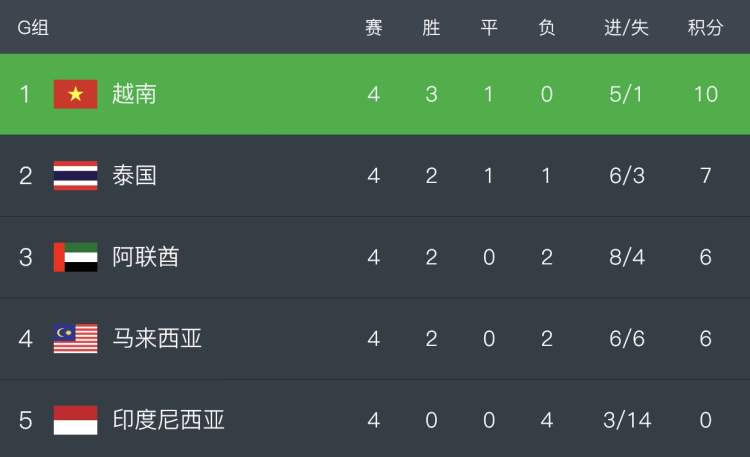Click the Vietnam flag icon
750x457 pixels.
[76, 94]
